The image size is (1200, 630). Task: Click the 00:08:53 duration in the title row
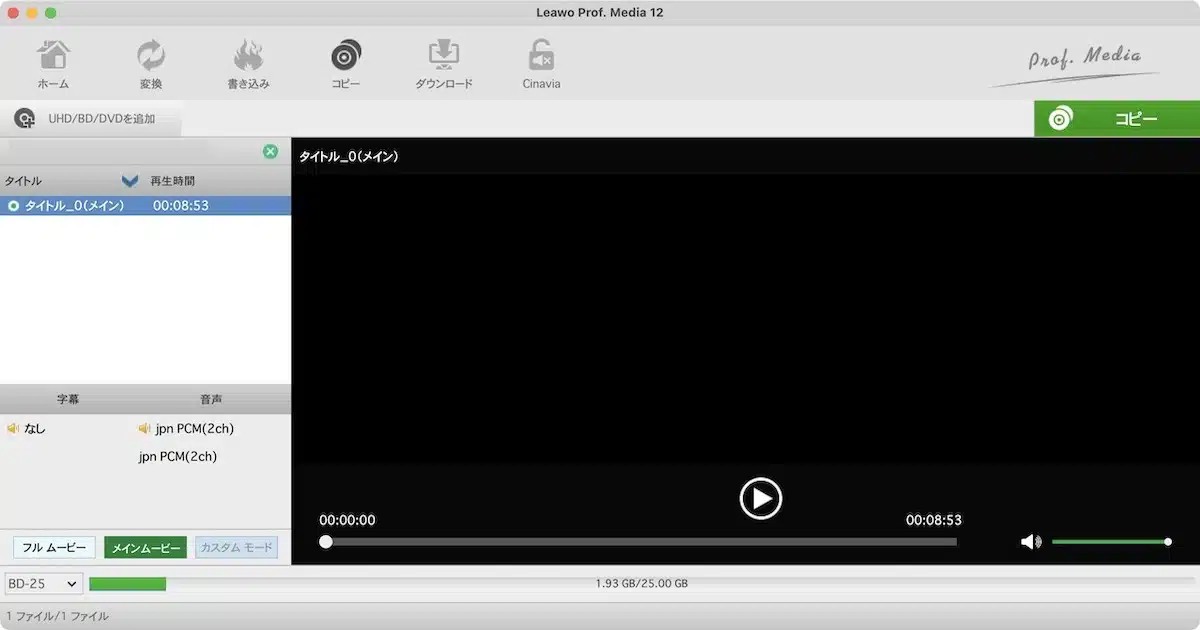tap(180, 205)
